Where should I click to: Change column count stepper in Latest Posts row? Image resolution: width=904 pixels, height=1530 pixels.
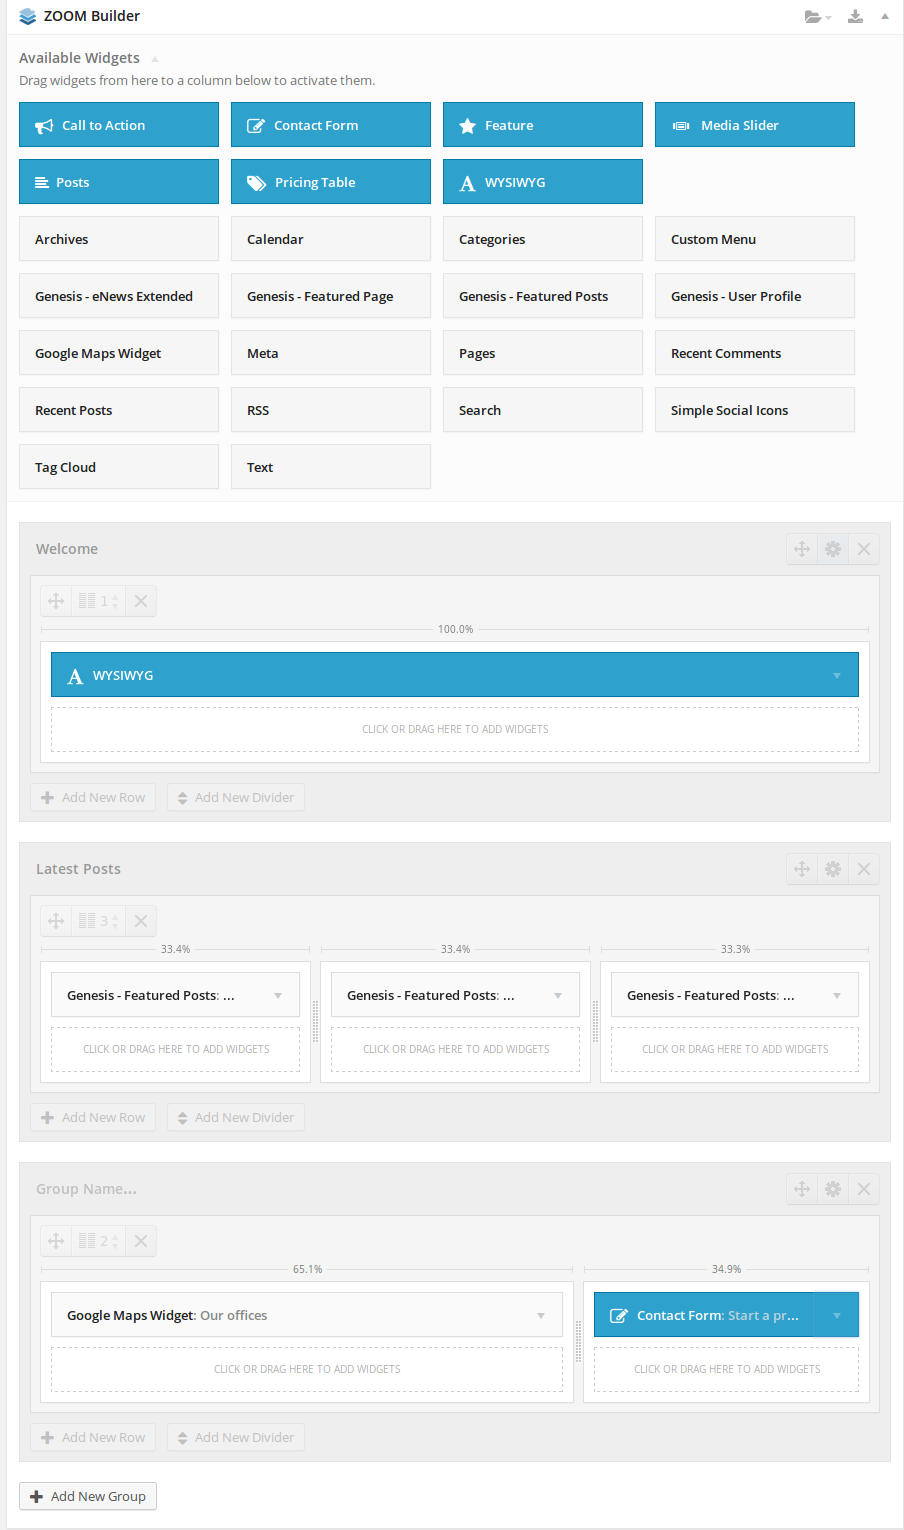pyautogui.click(x=115, y=921)
